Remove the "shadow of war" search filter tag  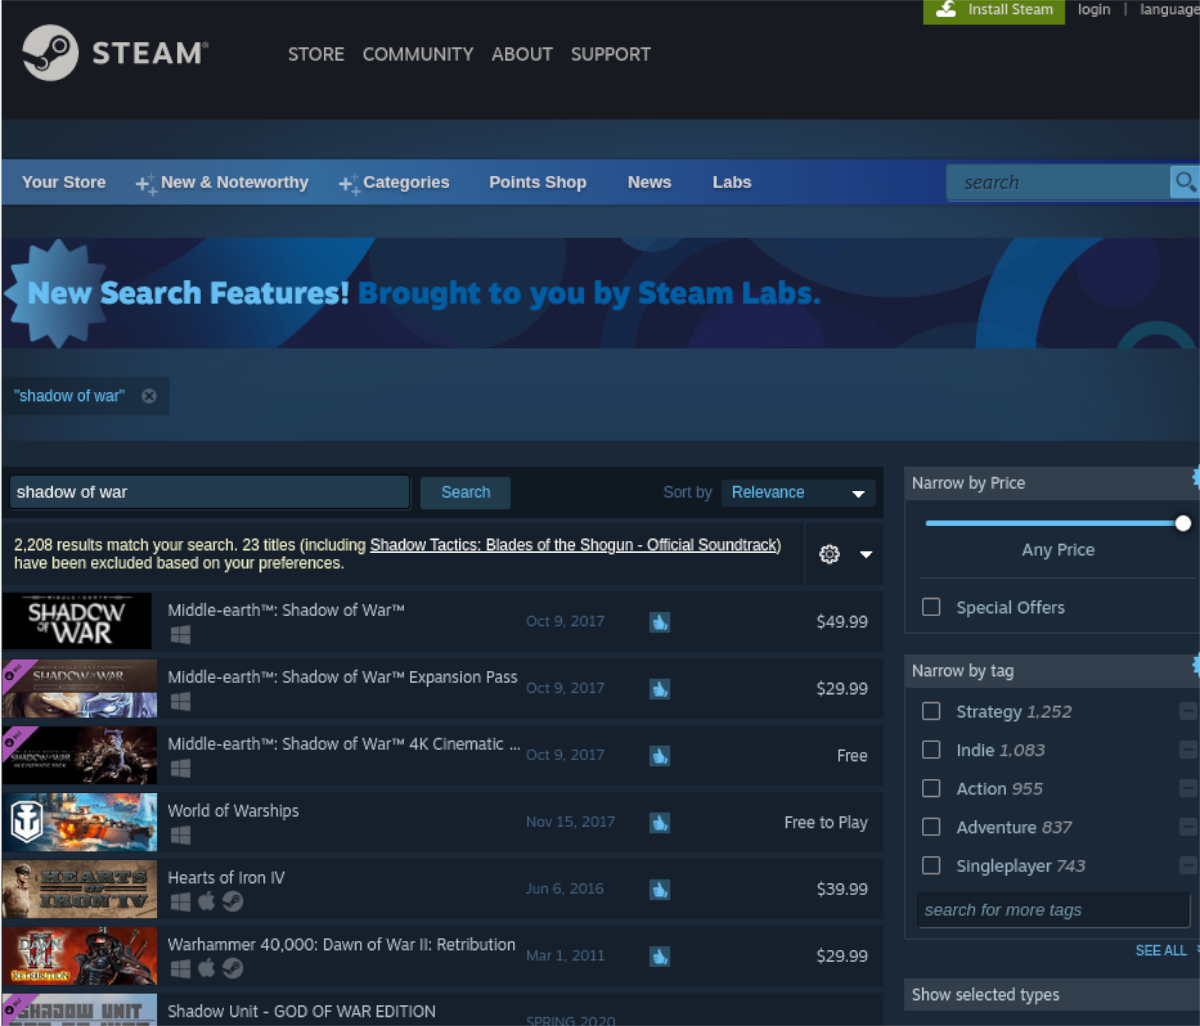[149, 396]
